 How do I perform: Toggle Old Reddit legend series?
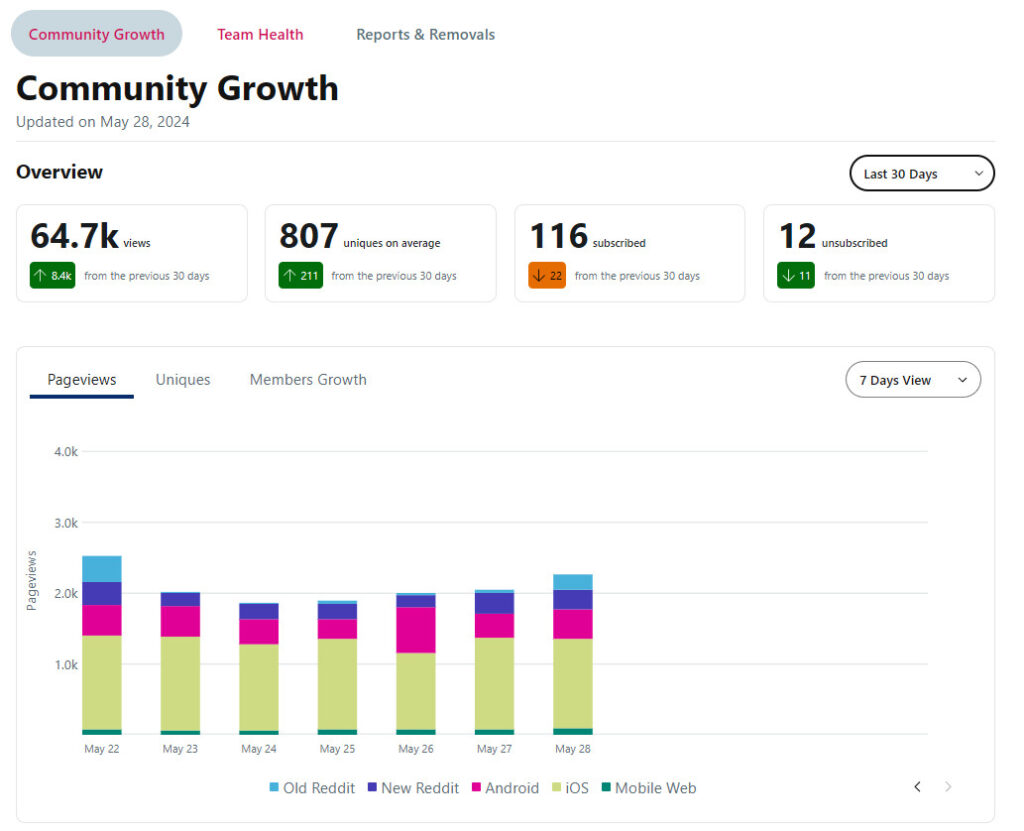tap(312, 788)
